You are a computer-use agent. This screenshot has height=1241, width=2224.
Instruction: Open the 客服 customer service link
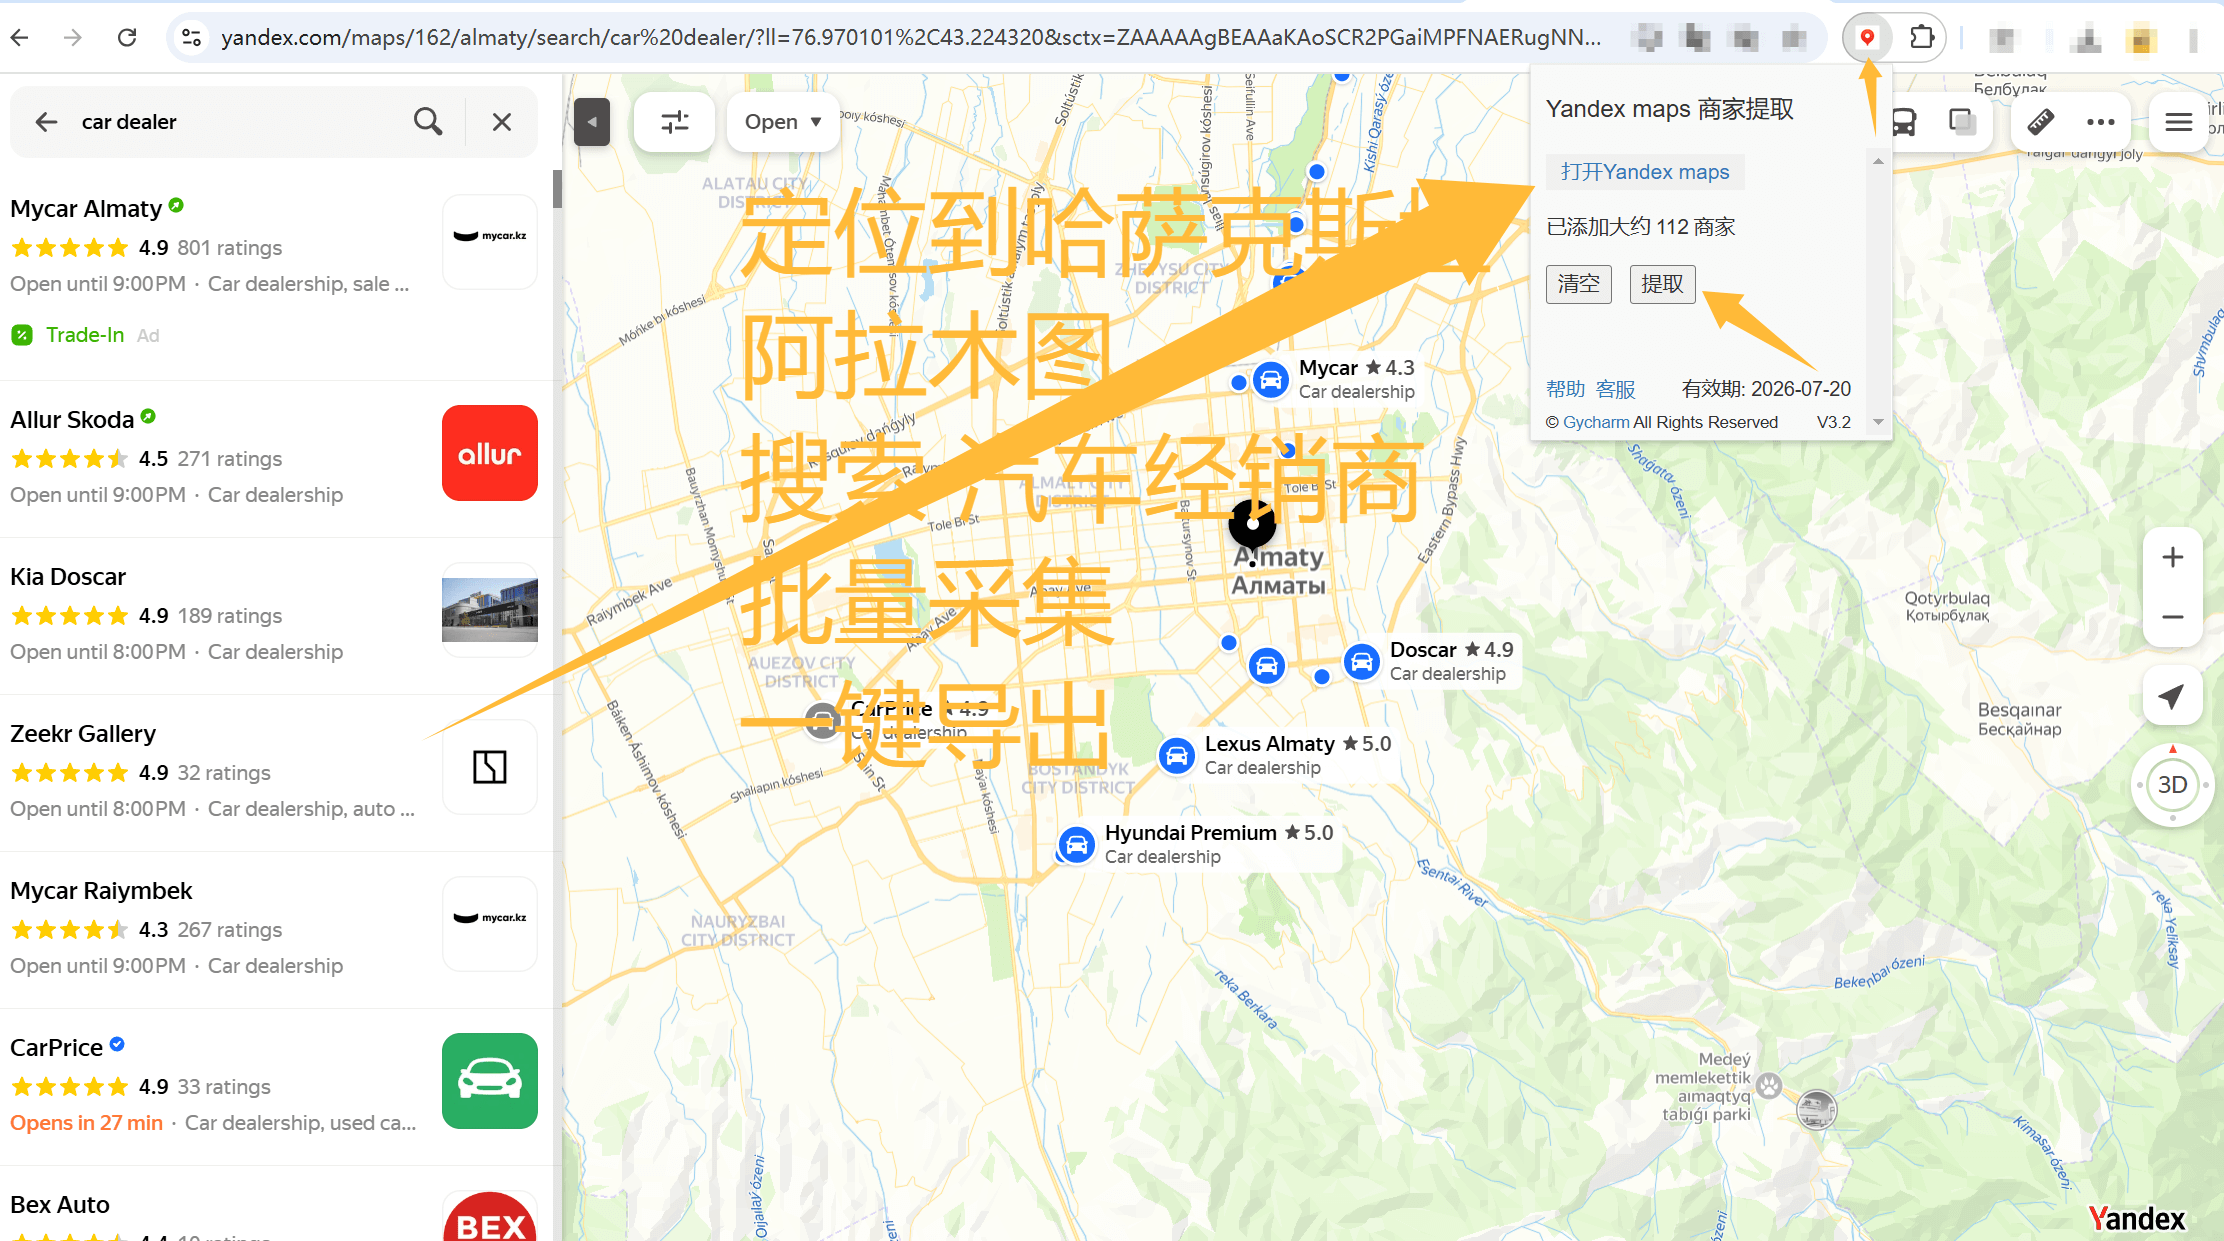(1615, 389)
